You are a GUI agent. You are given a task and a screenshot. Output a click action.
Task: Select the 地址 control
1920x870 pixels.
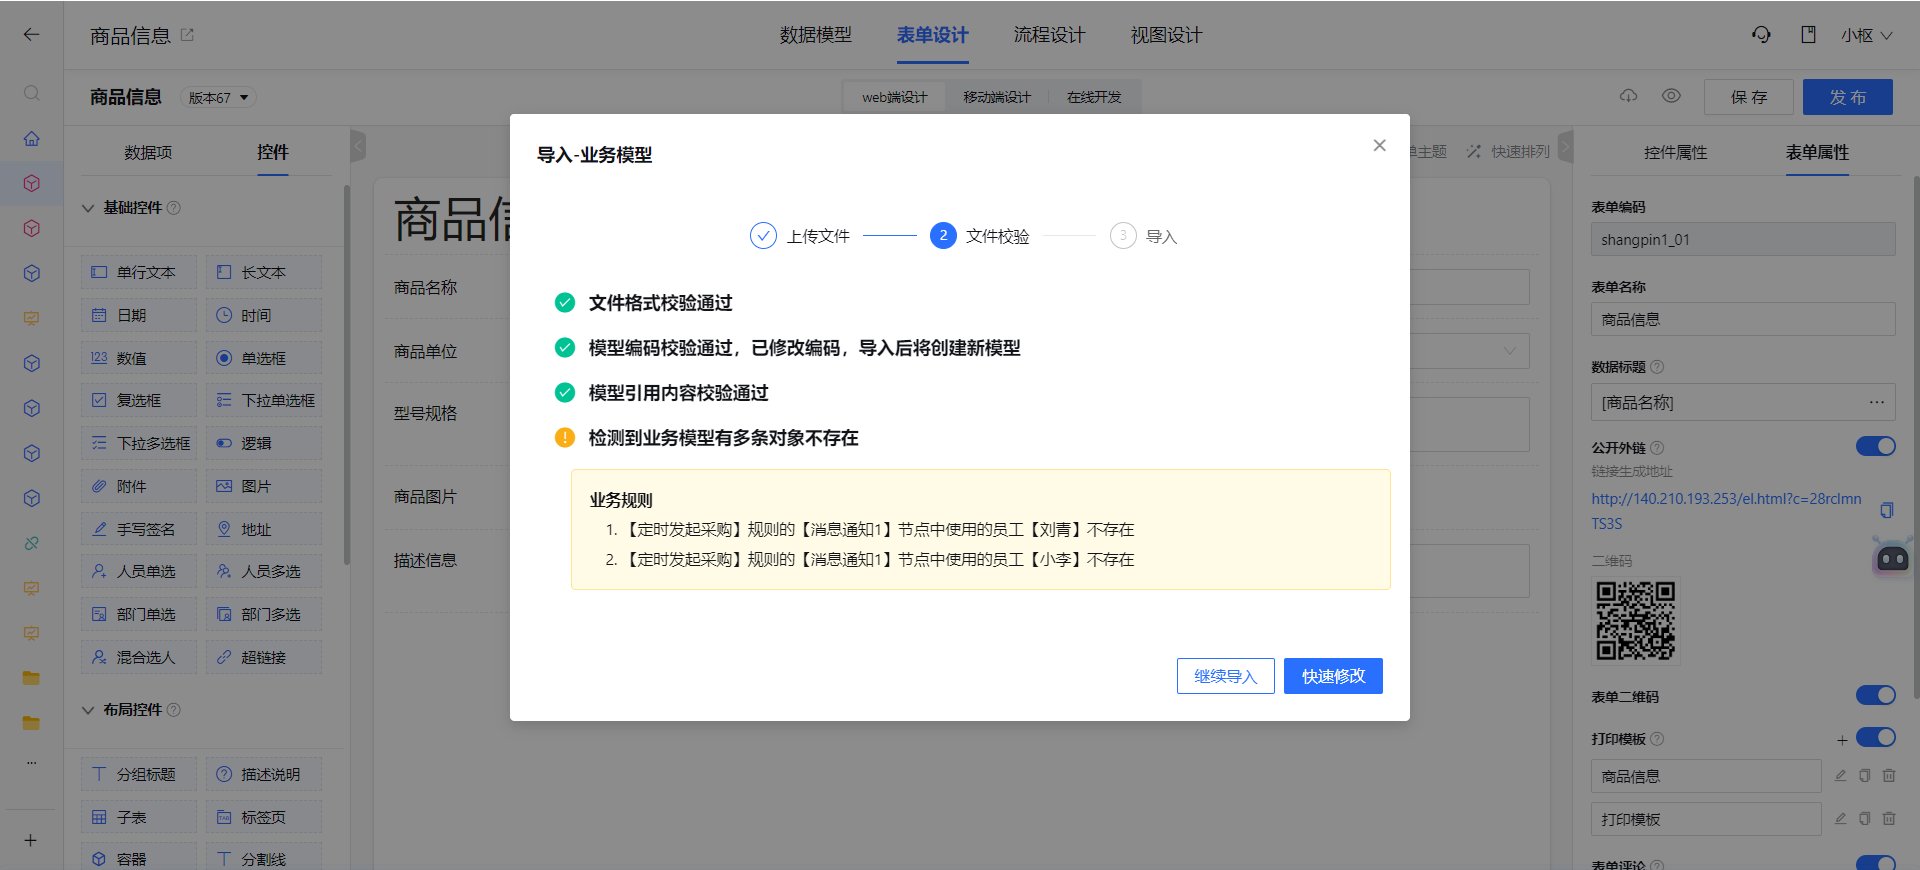pyautogui.click(x=264, y=529)
